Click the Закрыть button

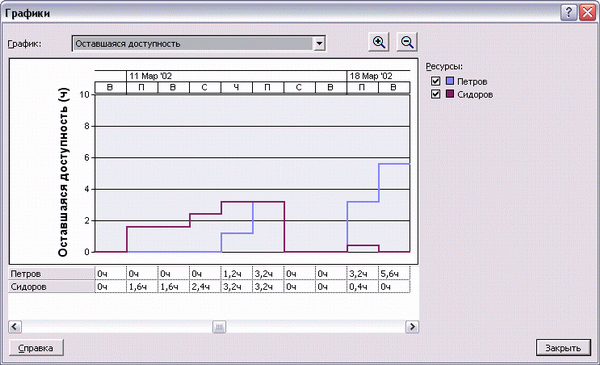563,348
